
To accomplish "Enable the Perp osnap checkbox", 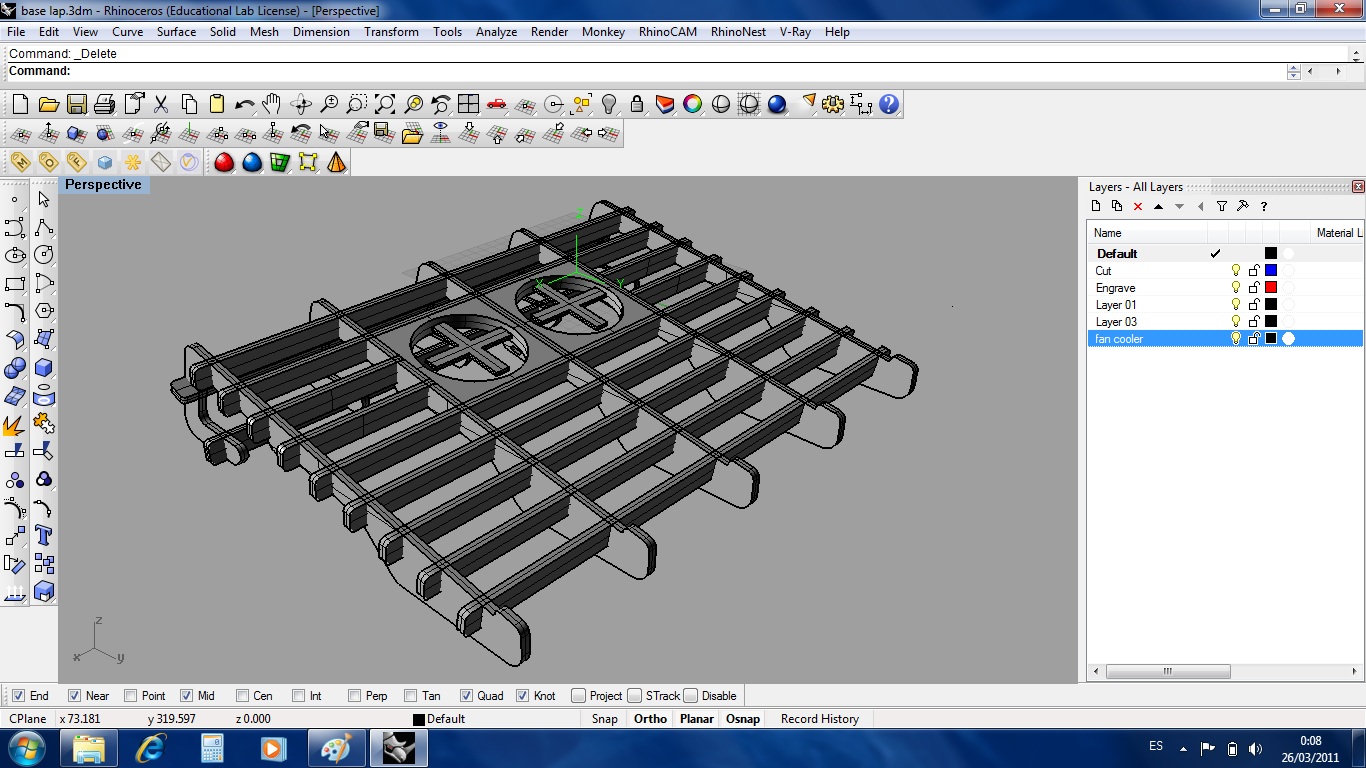I will 354,696.
